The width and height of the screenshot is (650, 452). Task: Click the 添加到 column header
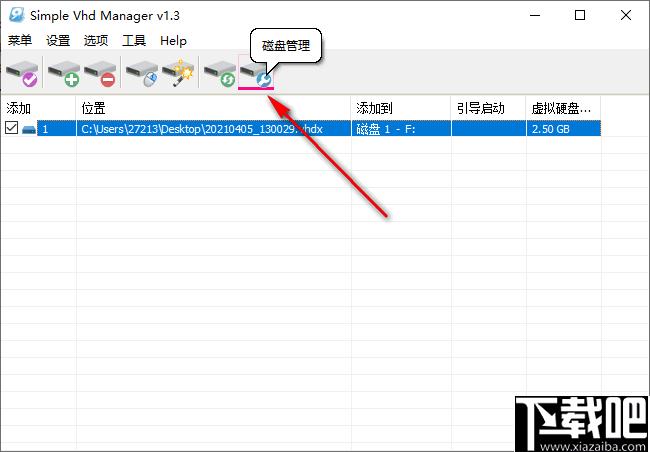(401, 108)
